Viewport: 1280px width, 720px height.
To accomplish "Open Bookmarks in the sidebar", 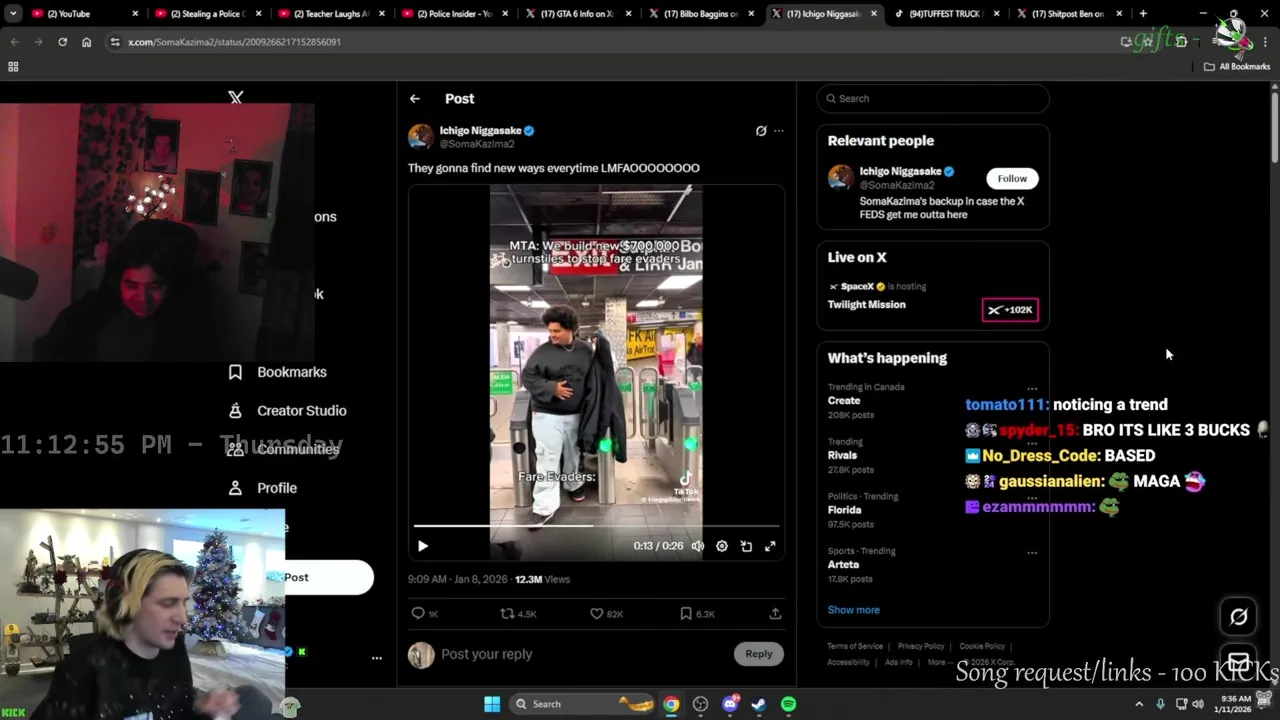I will [x=277, y=372].
